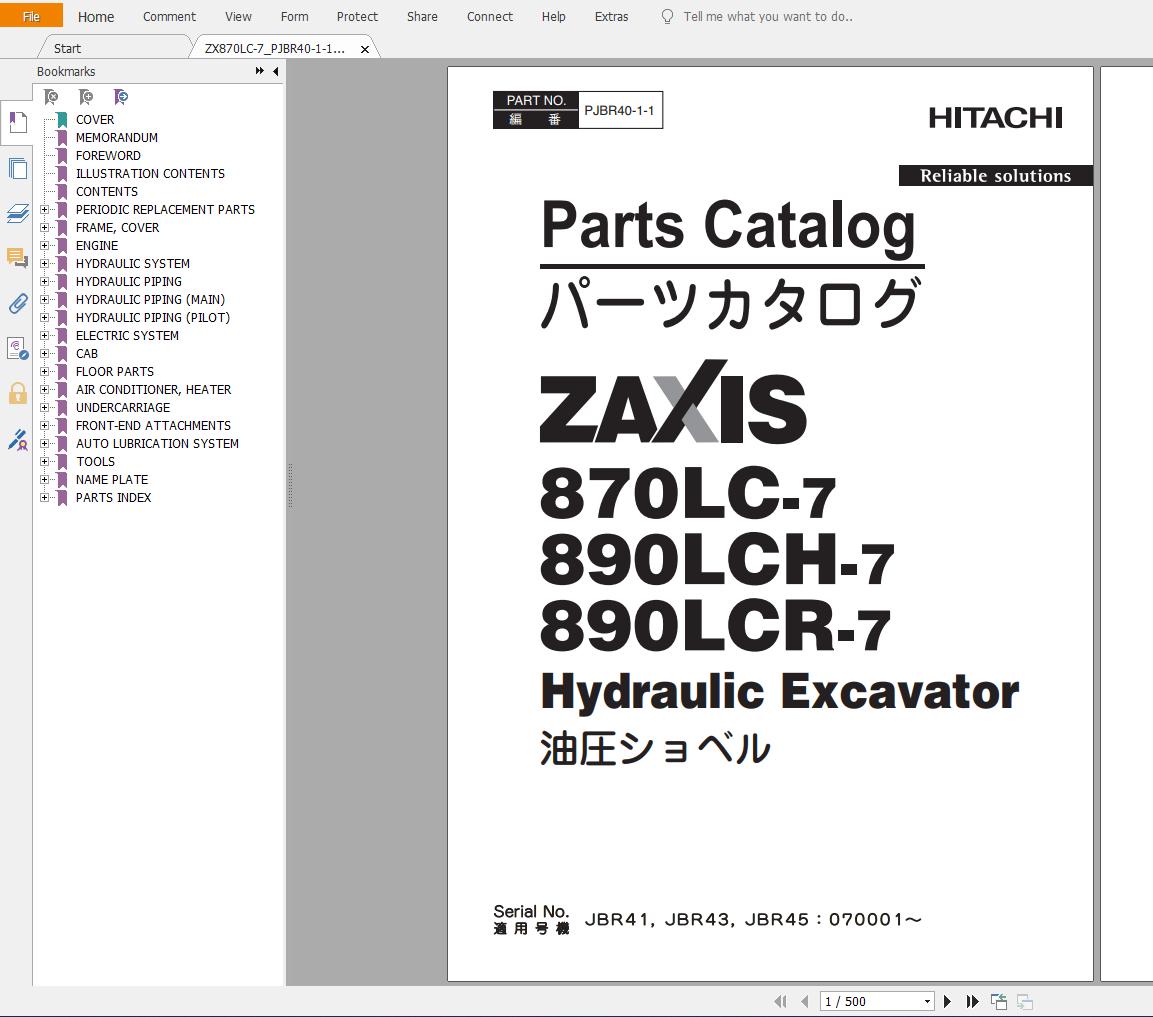This screenshot has height=1017, width=1153.
Task: Click the next view icon in status bar
Action: click(x=1025, y=1001)
